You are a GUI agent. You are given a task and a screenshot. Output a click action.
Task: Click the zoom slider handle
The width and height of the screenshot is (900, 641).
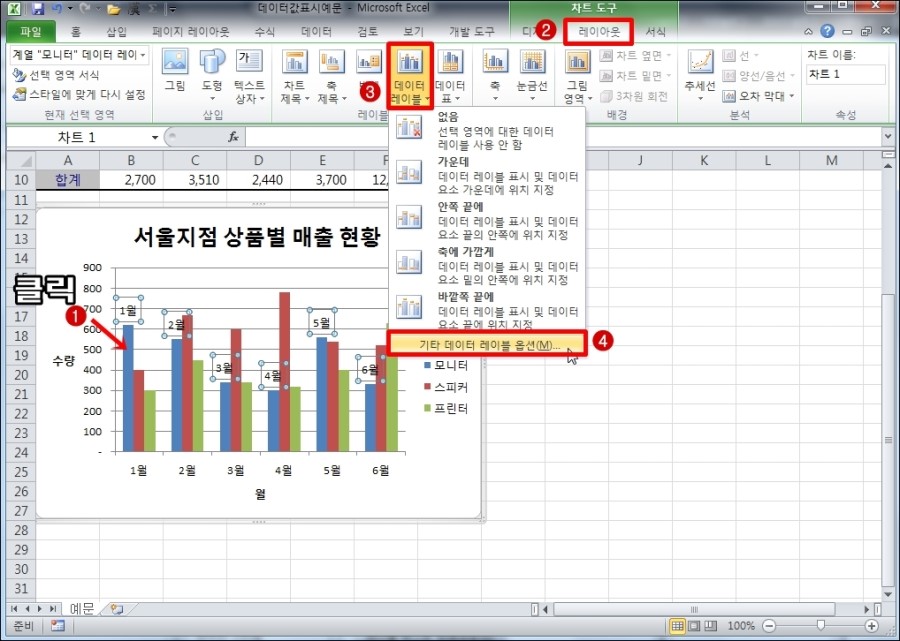pos(821,625)
